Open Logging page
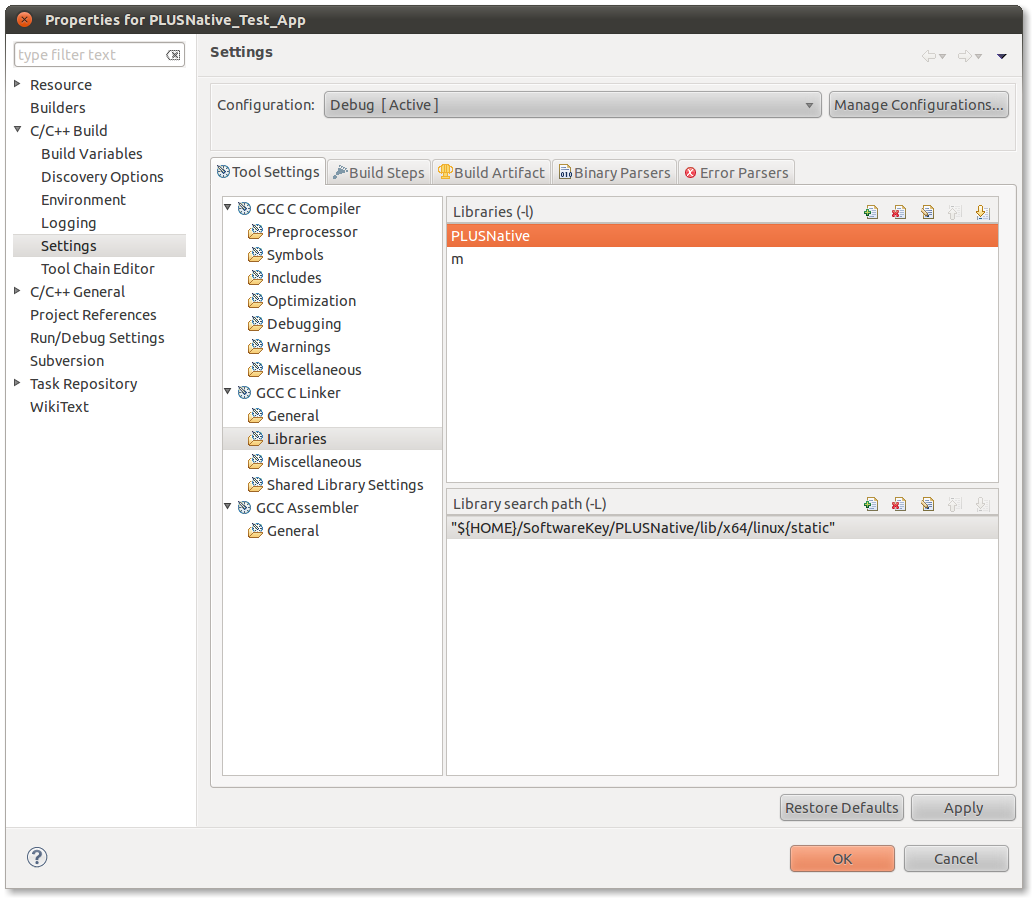The width and height of the screenshot is (1032, 898). (68, 223)
